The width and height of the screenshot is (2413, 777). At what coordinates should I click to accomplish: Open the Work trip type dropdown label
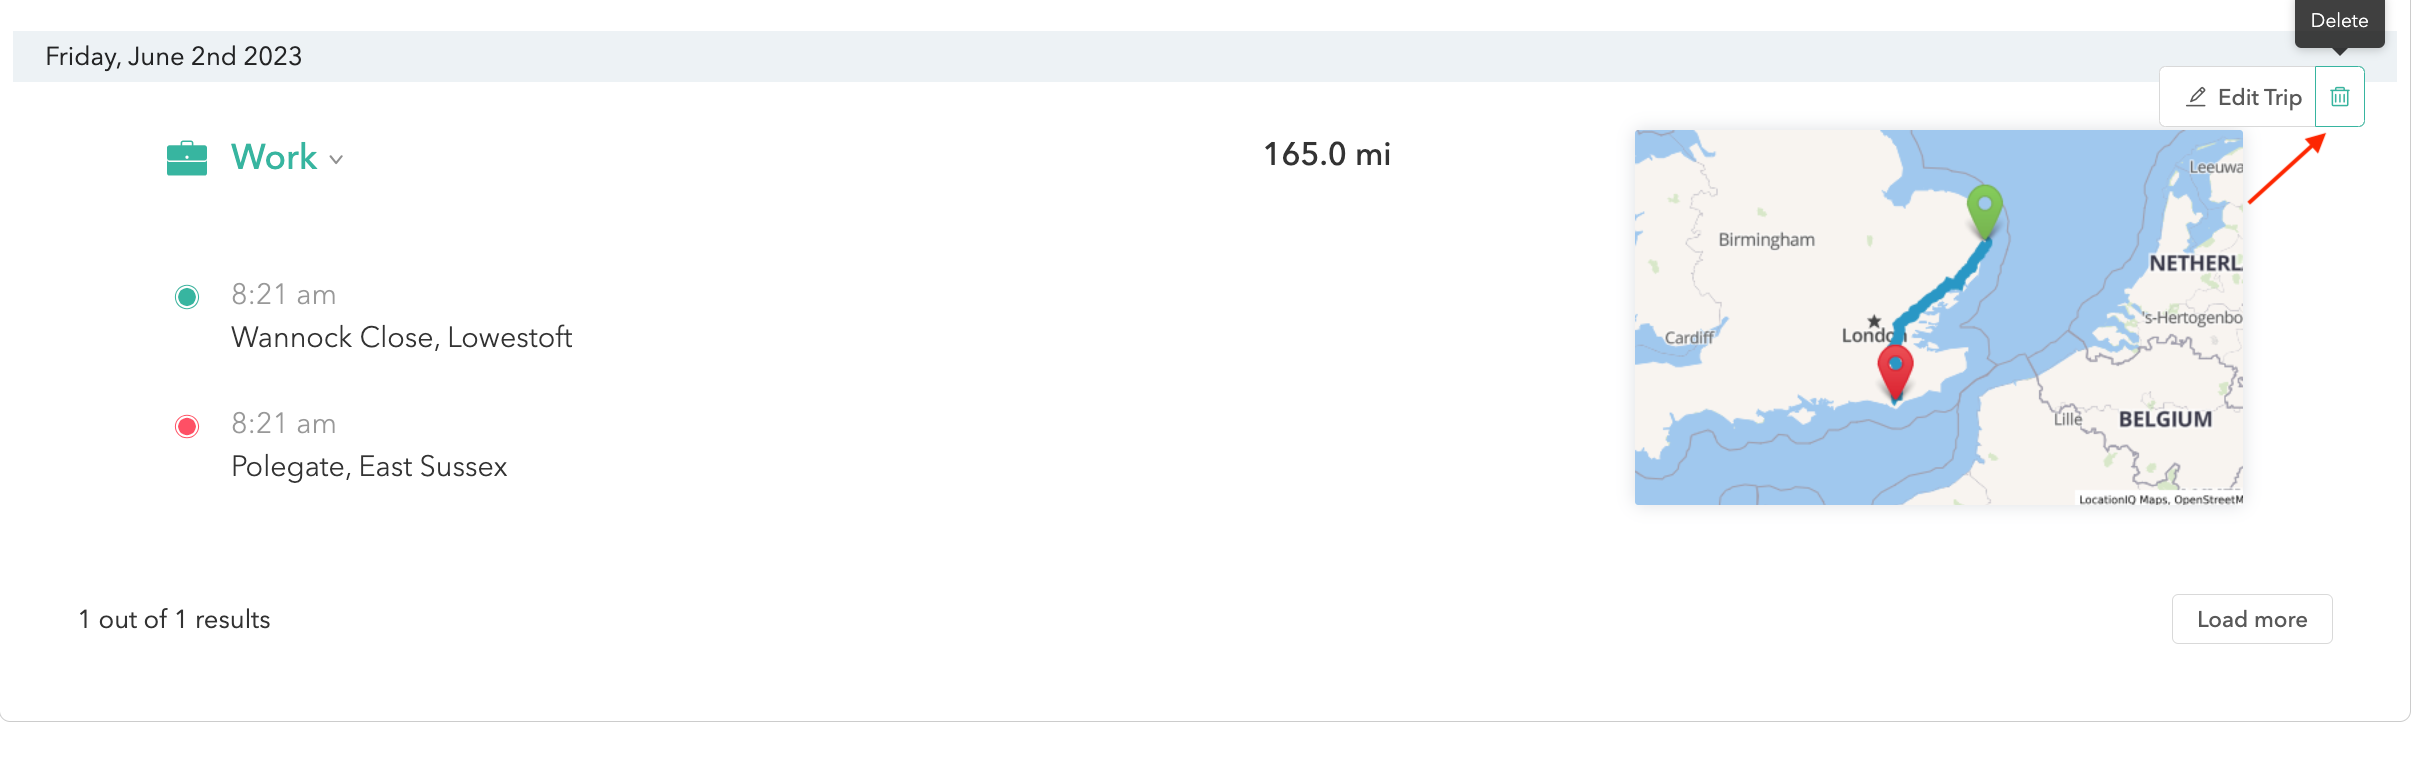(x=274, y=157)
